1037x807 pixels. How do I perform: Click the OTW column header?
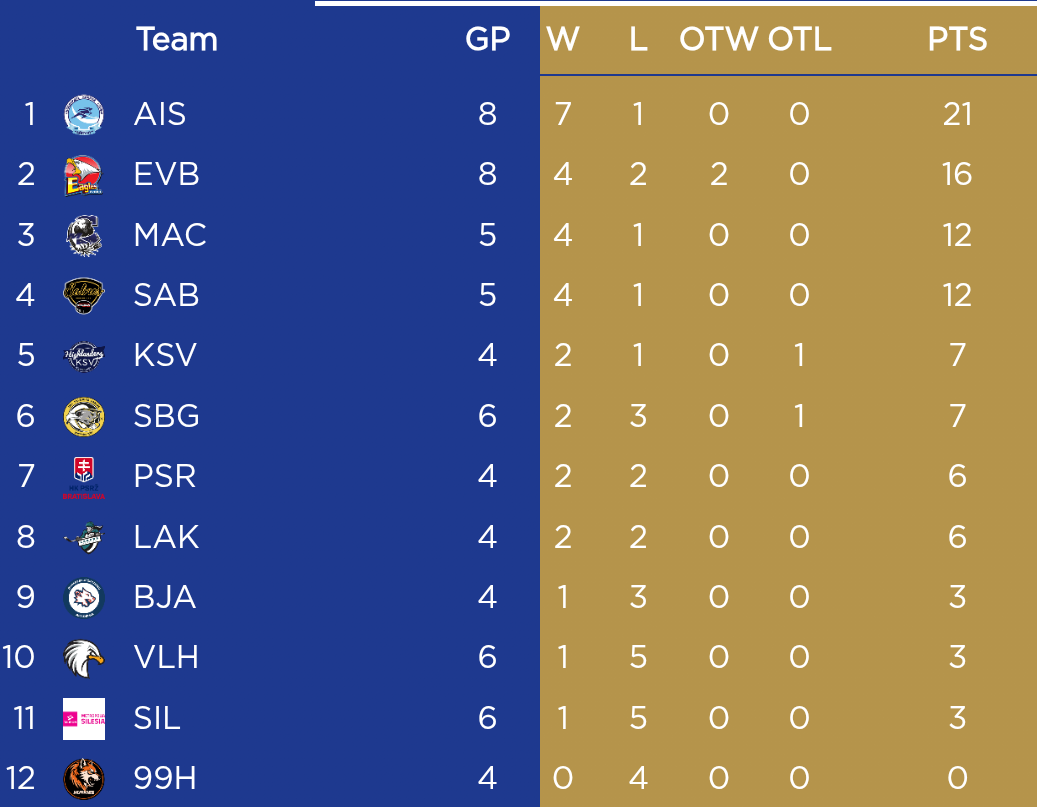point(718,39)
